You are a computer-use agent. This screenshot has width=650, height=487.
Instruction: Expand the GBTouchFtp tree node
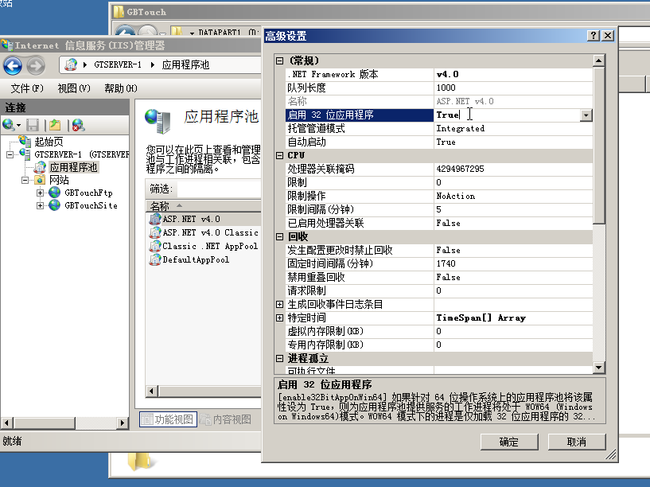[x=40, y=193]
